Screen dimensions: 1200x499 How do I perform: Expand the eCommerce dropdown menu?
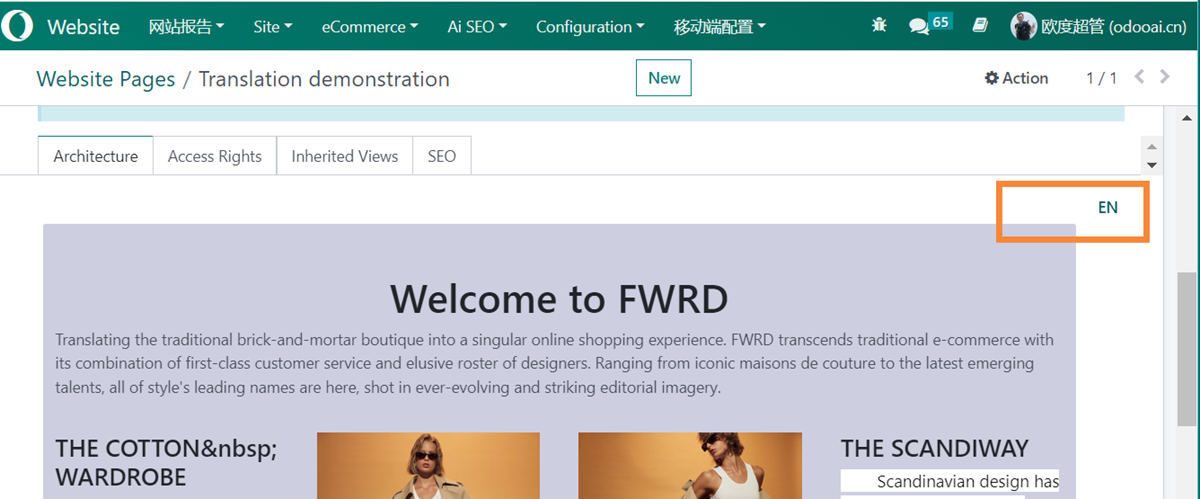point(370,27)
